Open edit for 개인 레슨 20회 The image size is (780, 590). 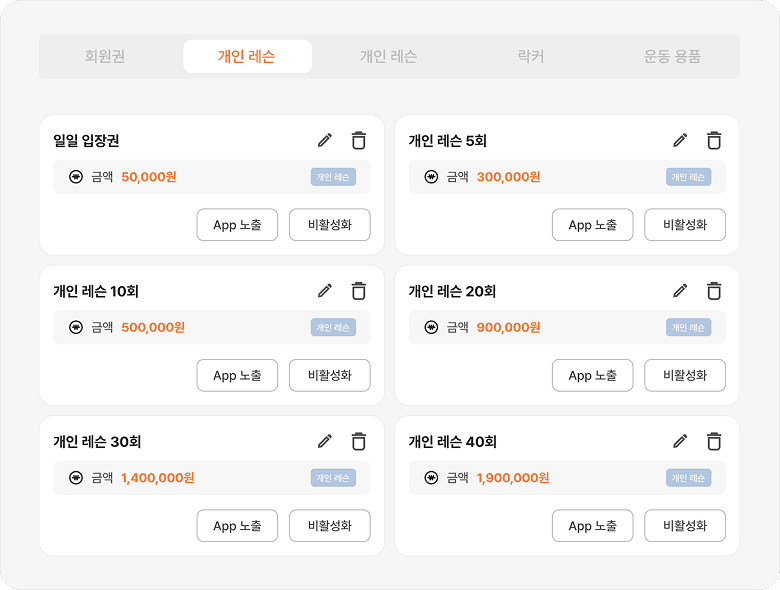(x=680, y=291)
